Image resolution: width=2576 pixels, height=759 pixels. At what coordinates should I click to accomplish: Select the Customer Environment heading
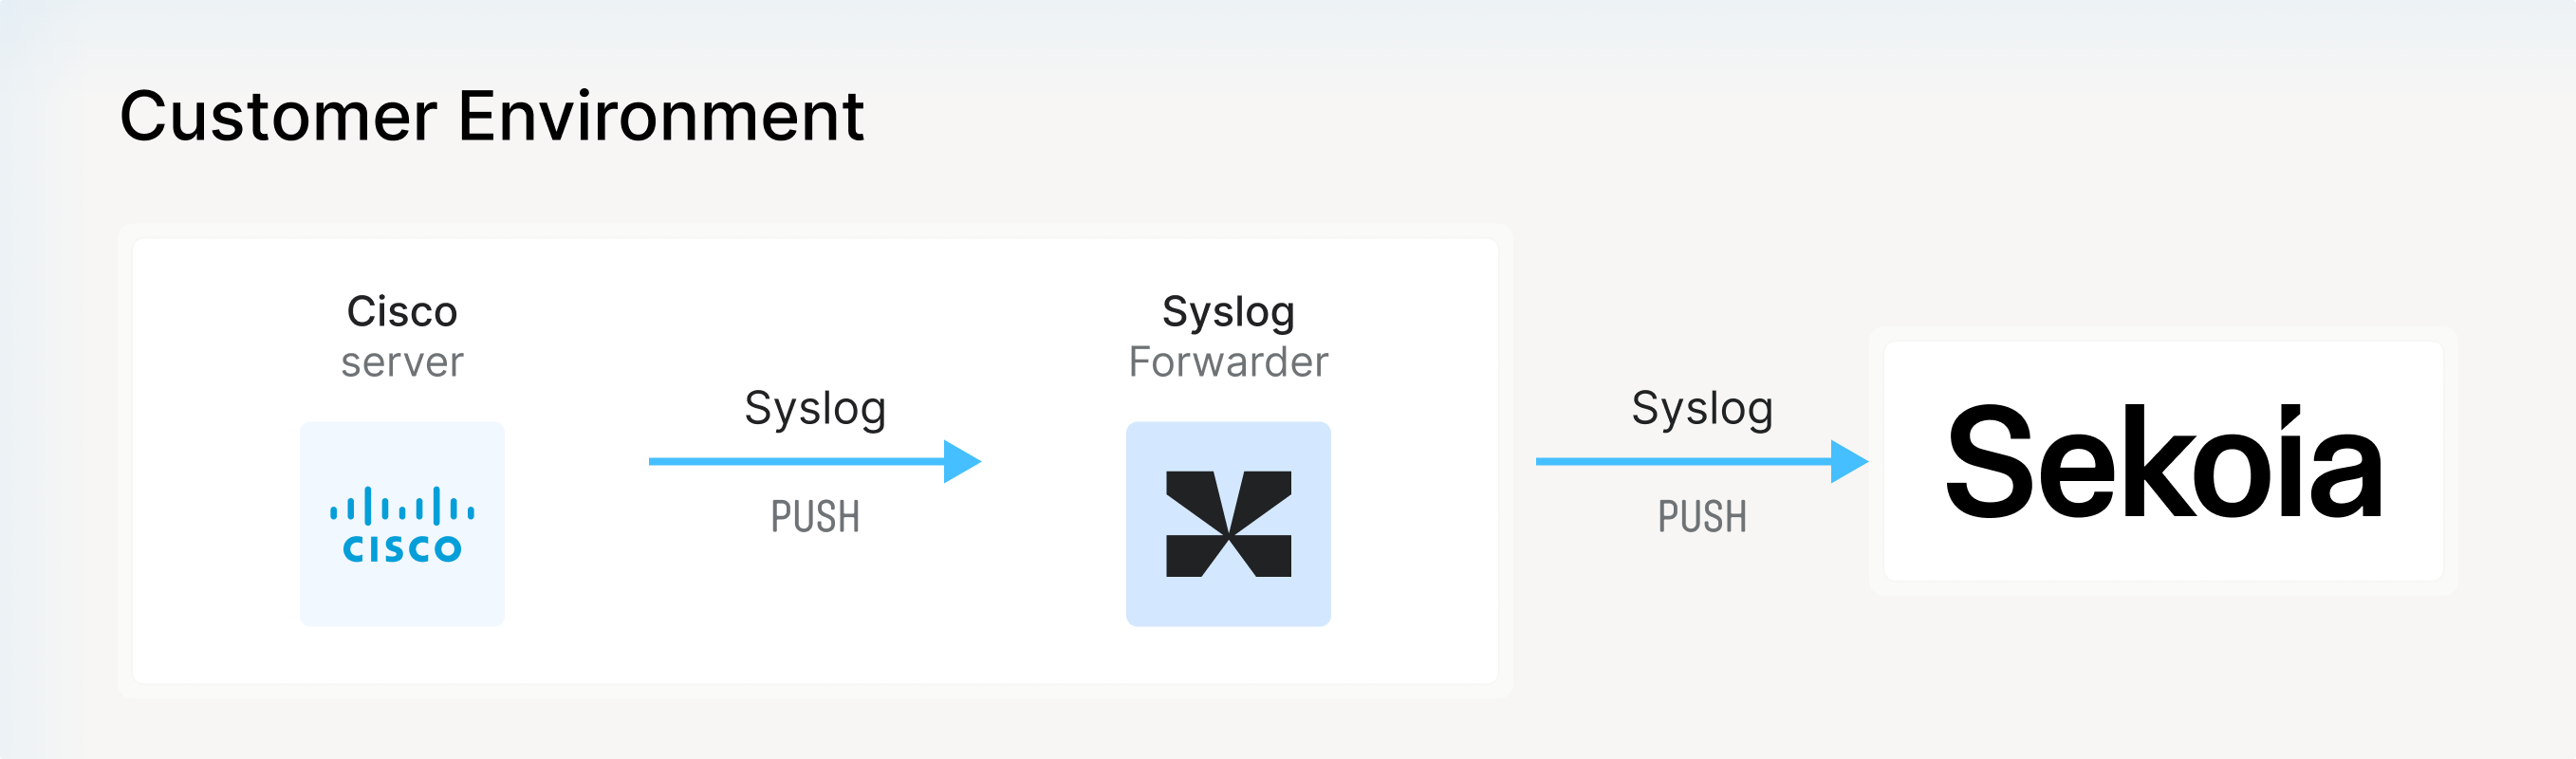pos(492,117)
